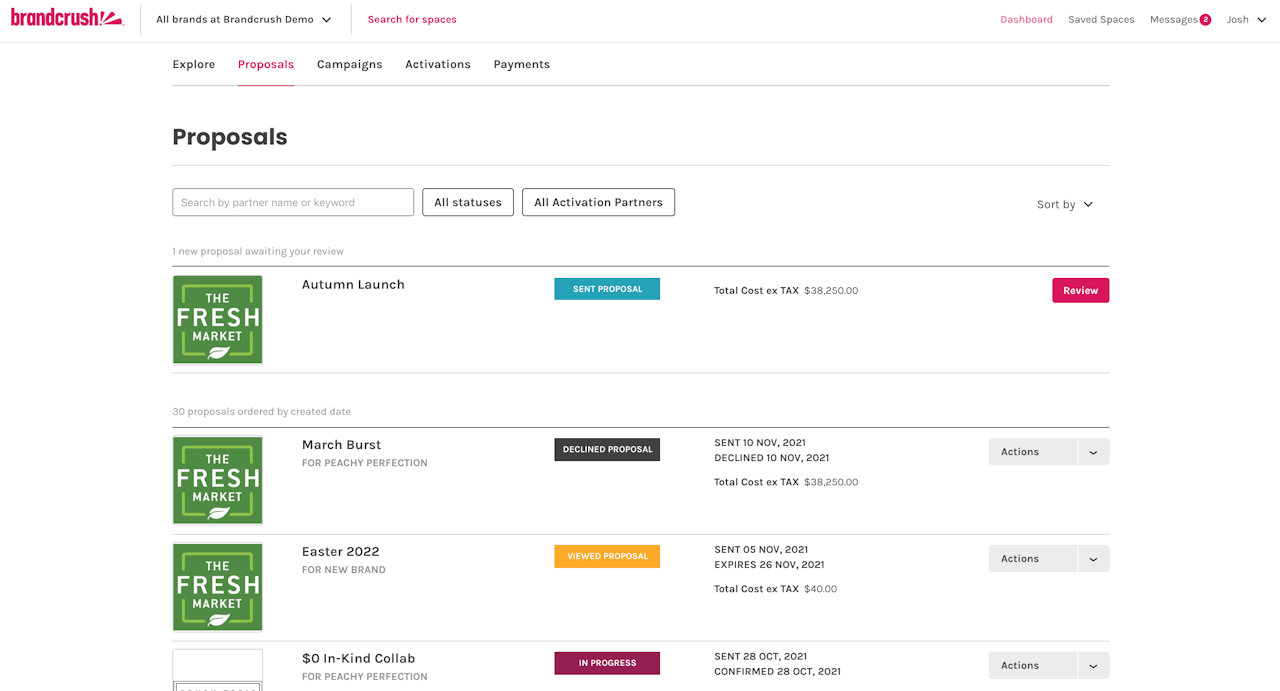Image resolution: width=1280 pixels, height=691 pixels.
Task: Go to the Activations tab
Action: pyautogui.click(x=437, y=64)
